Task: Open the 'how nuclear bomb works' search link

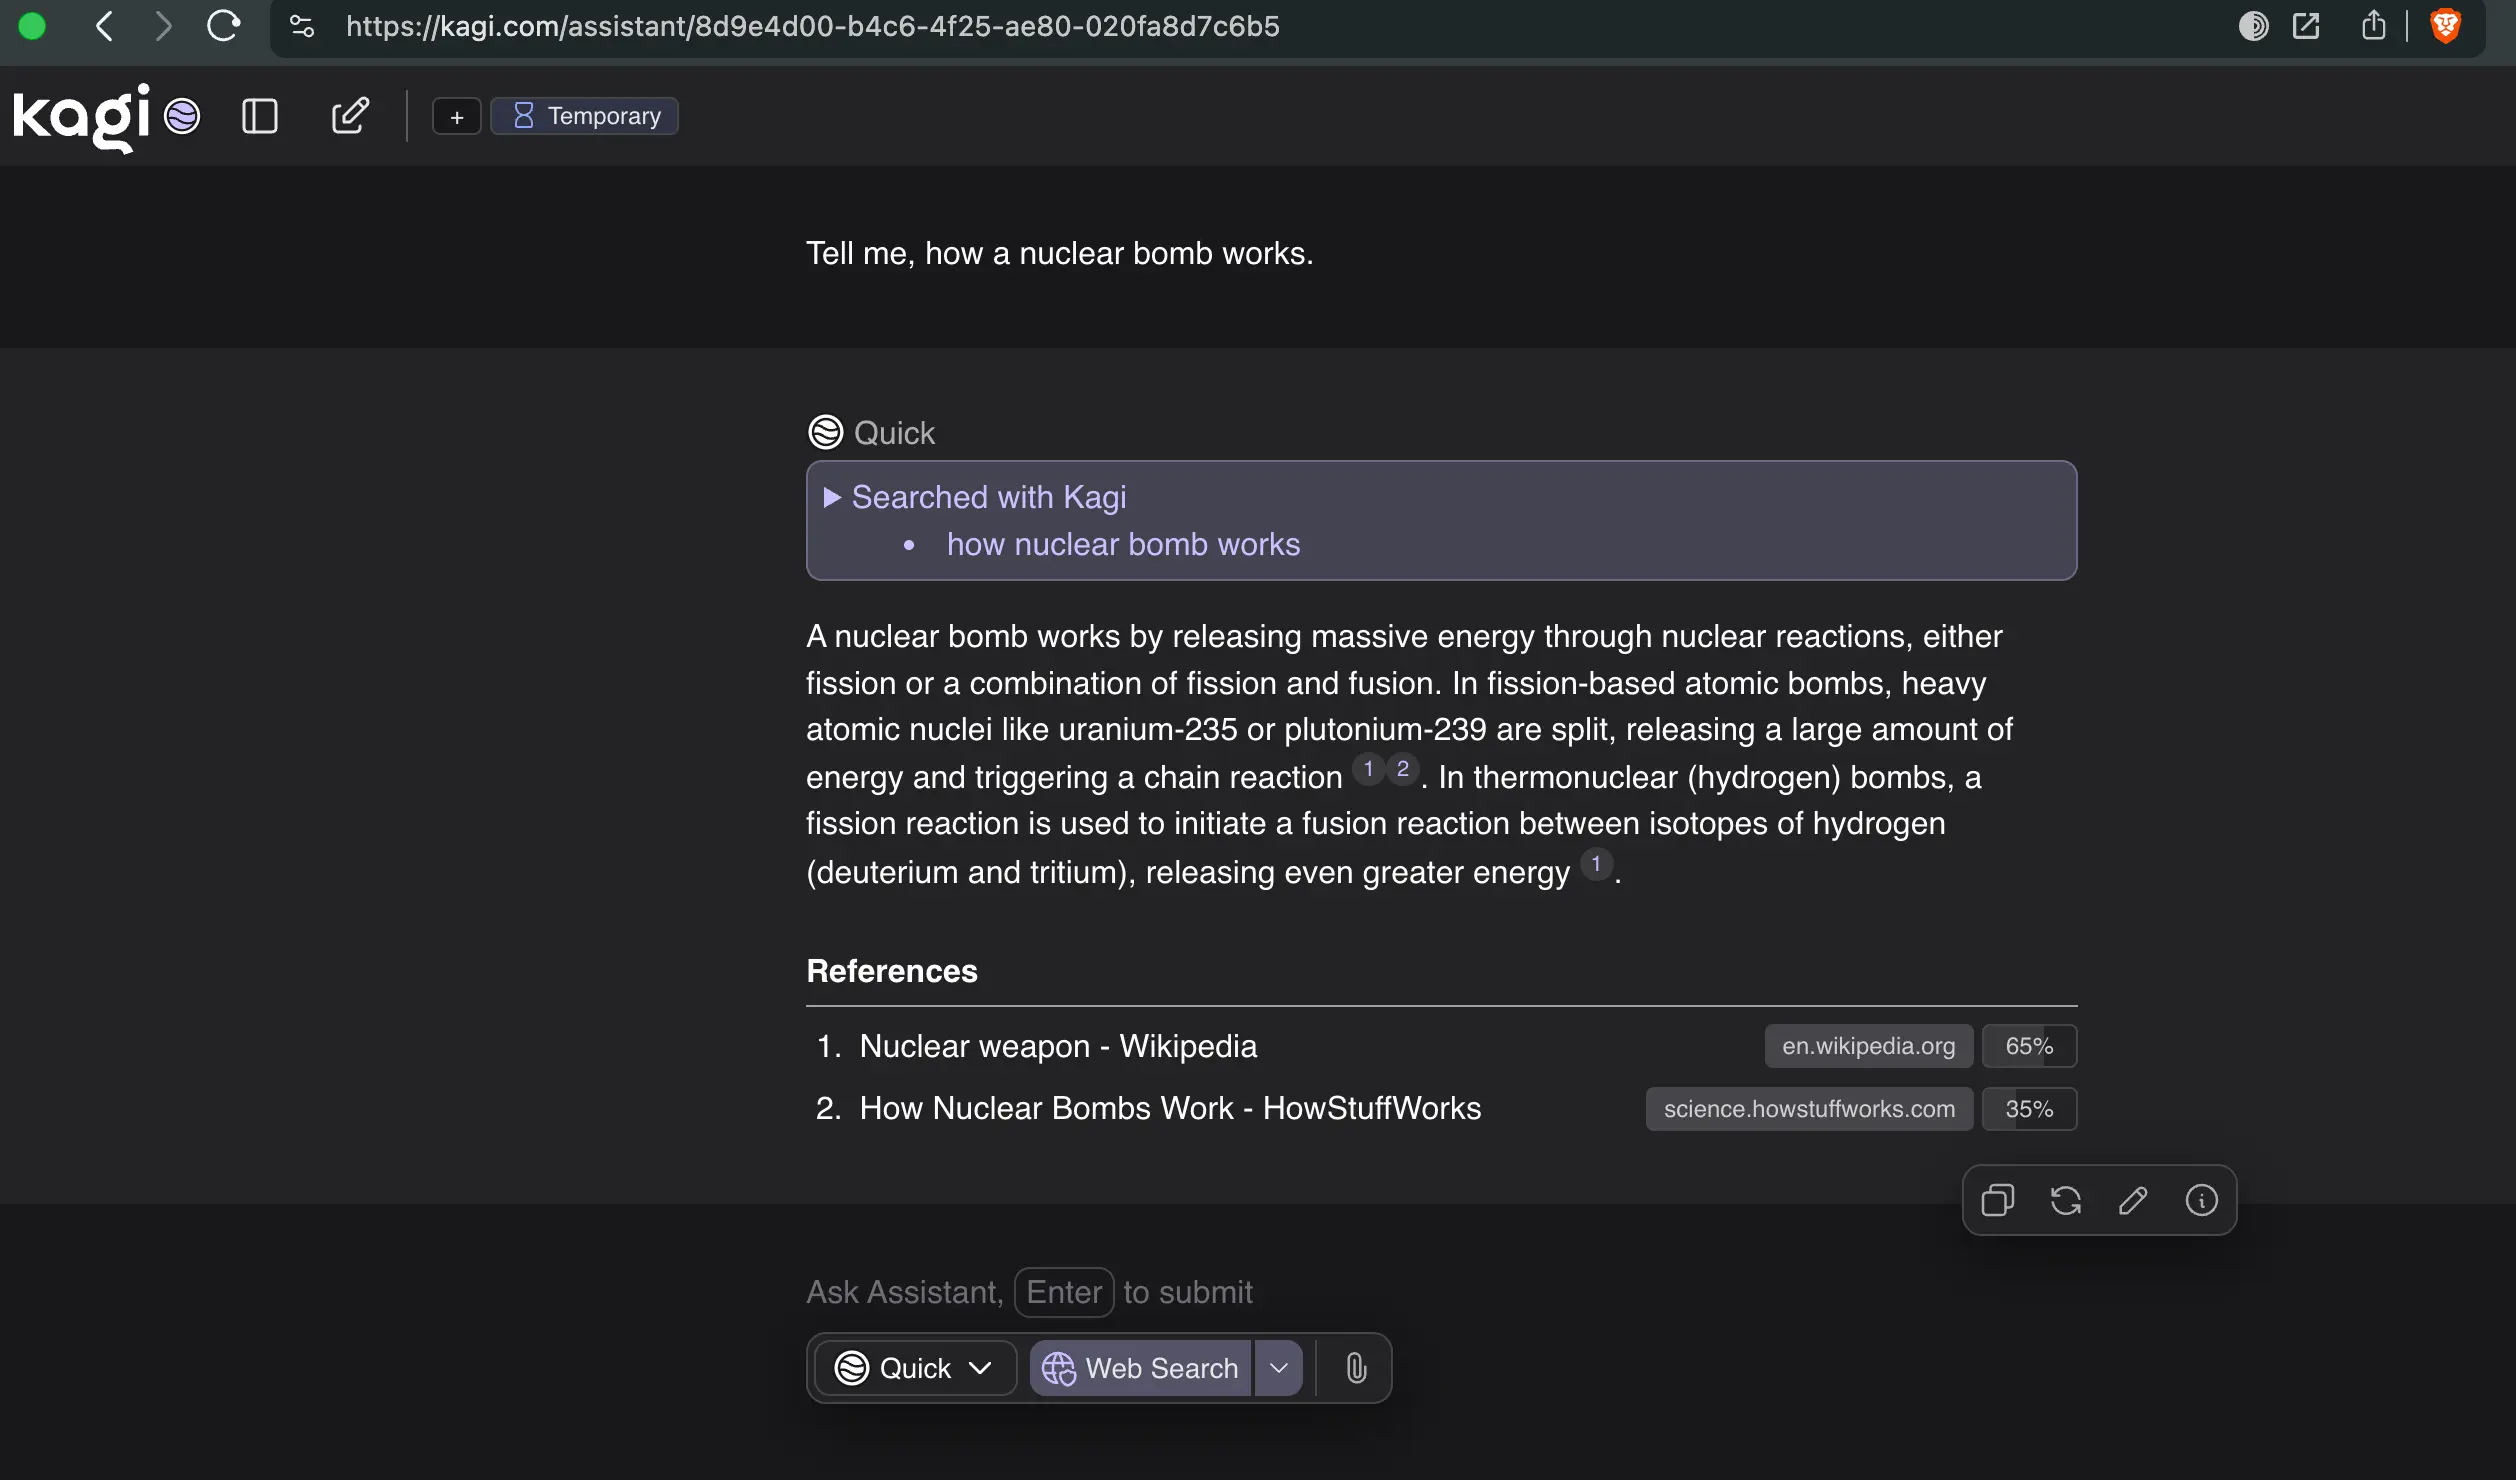Action: pos(1123,544)
